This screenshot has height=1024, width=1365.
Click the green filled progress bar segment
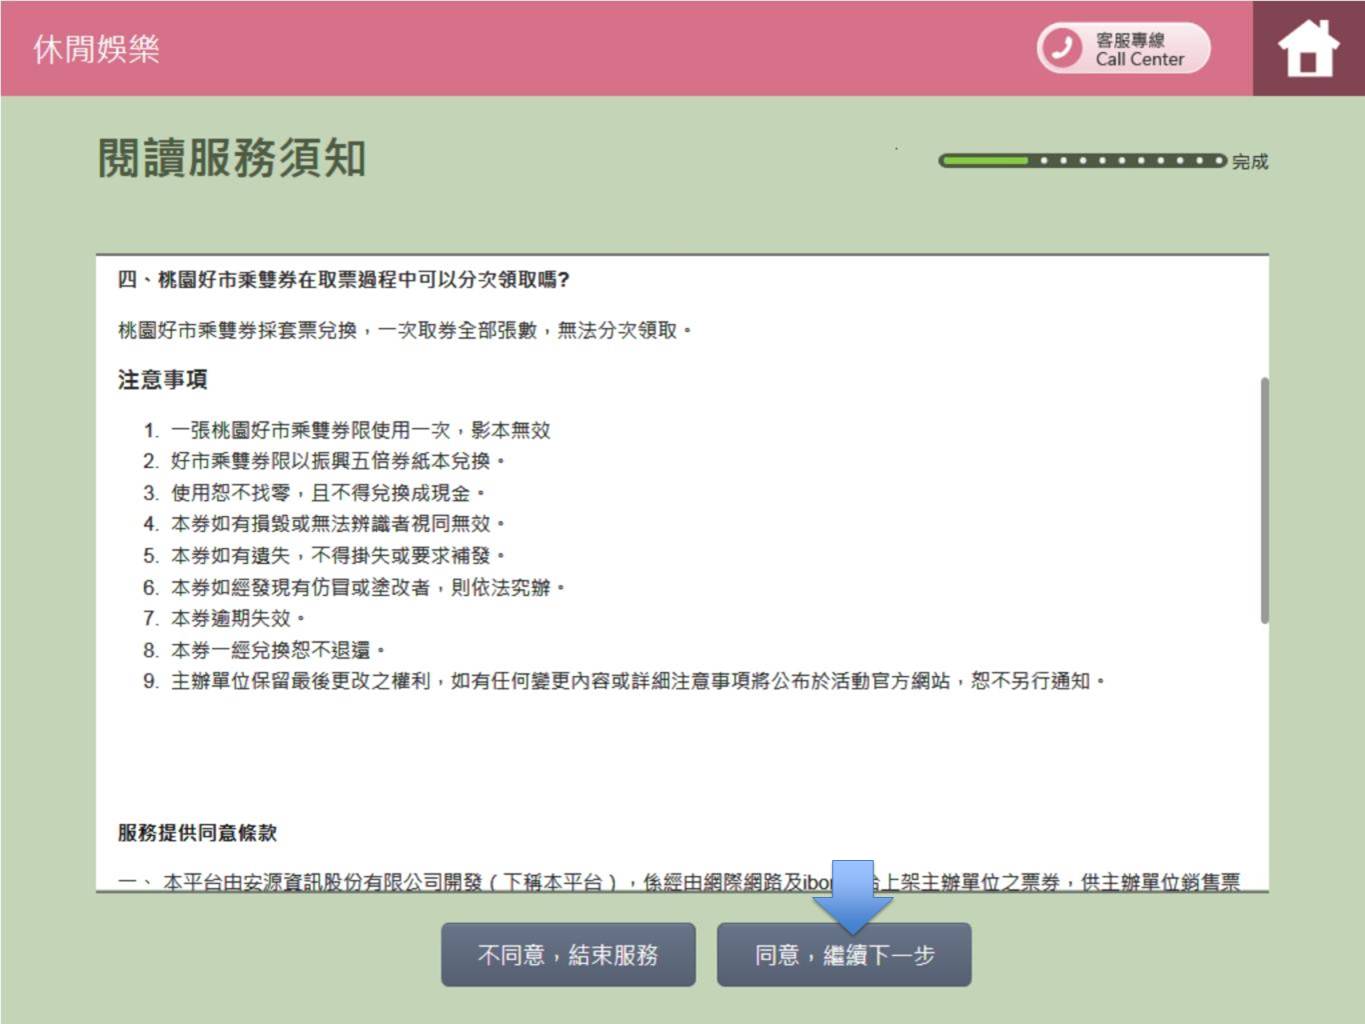point(985,160)
